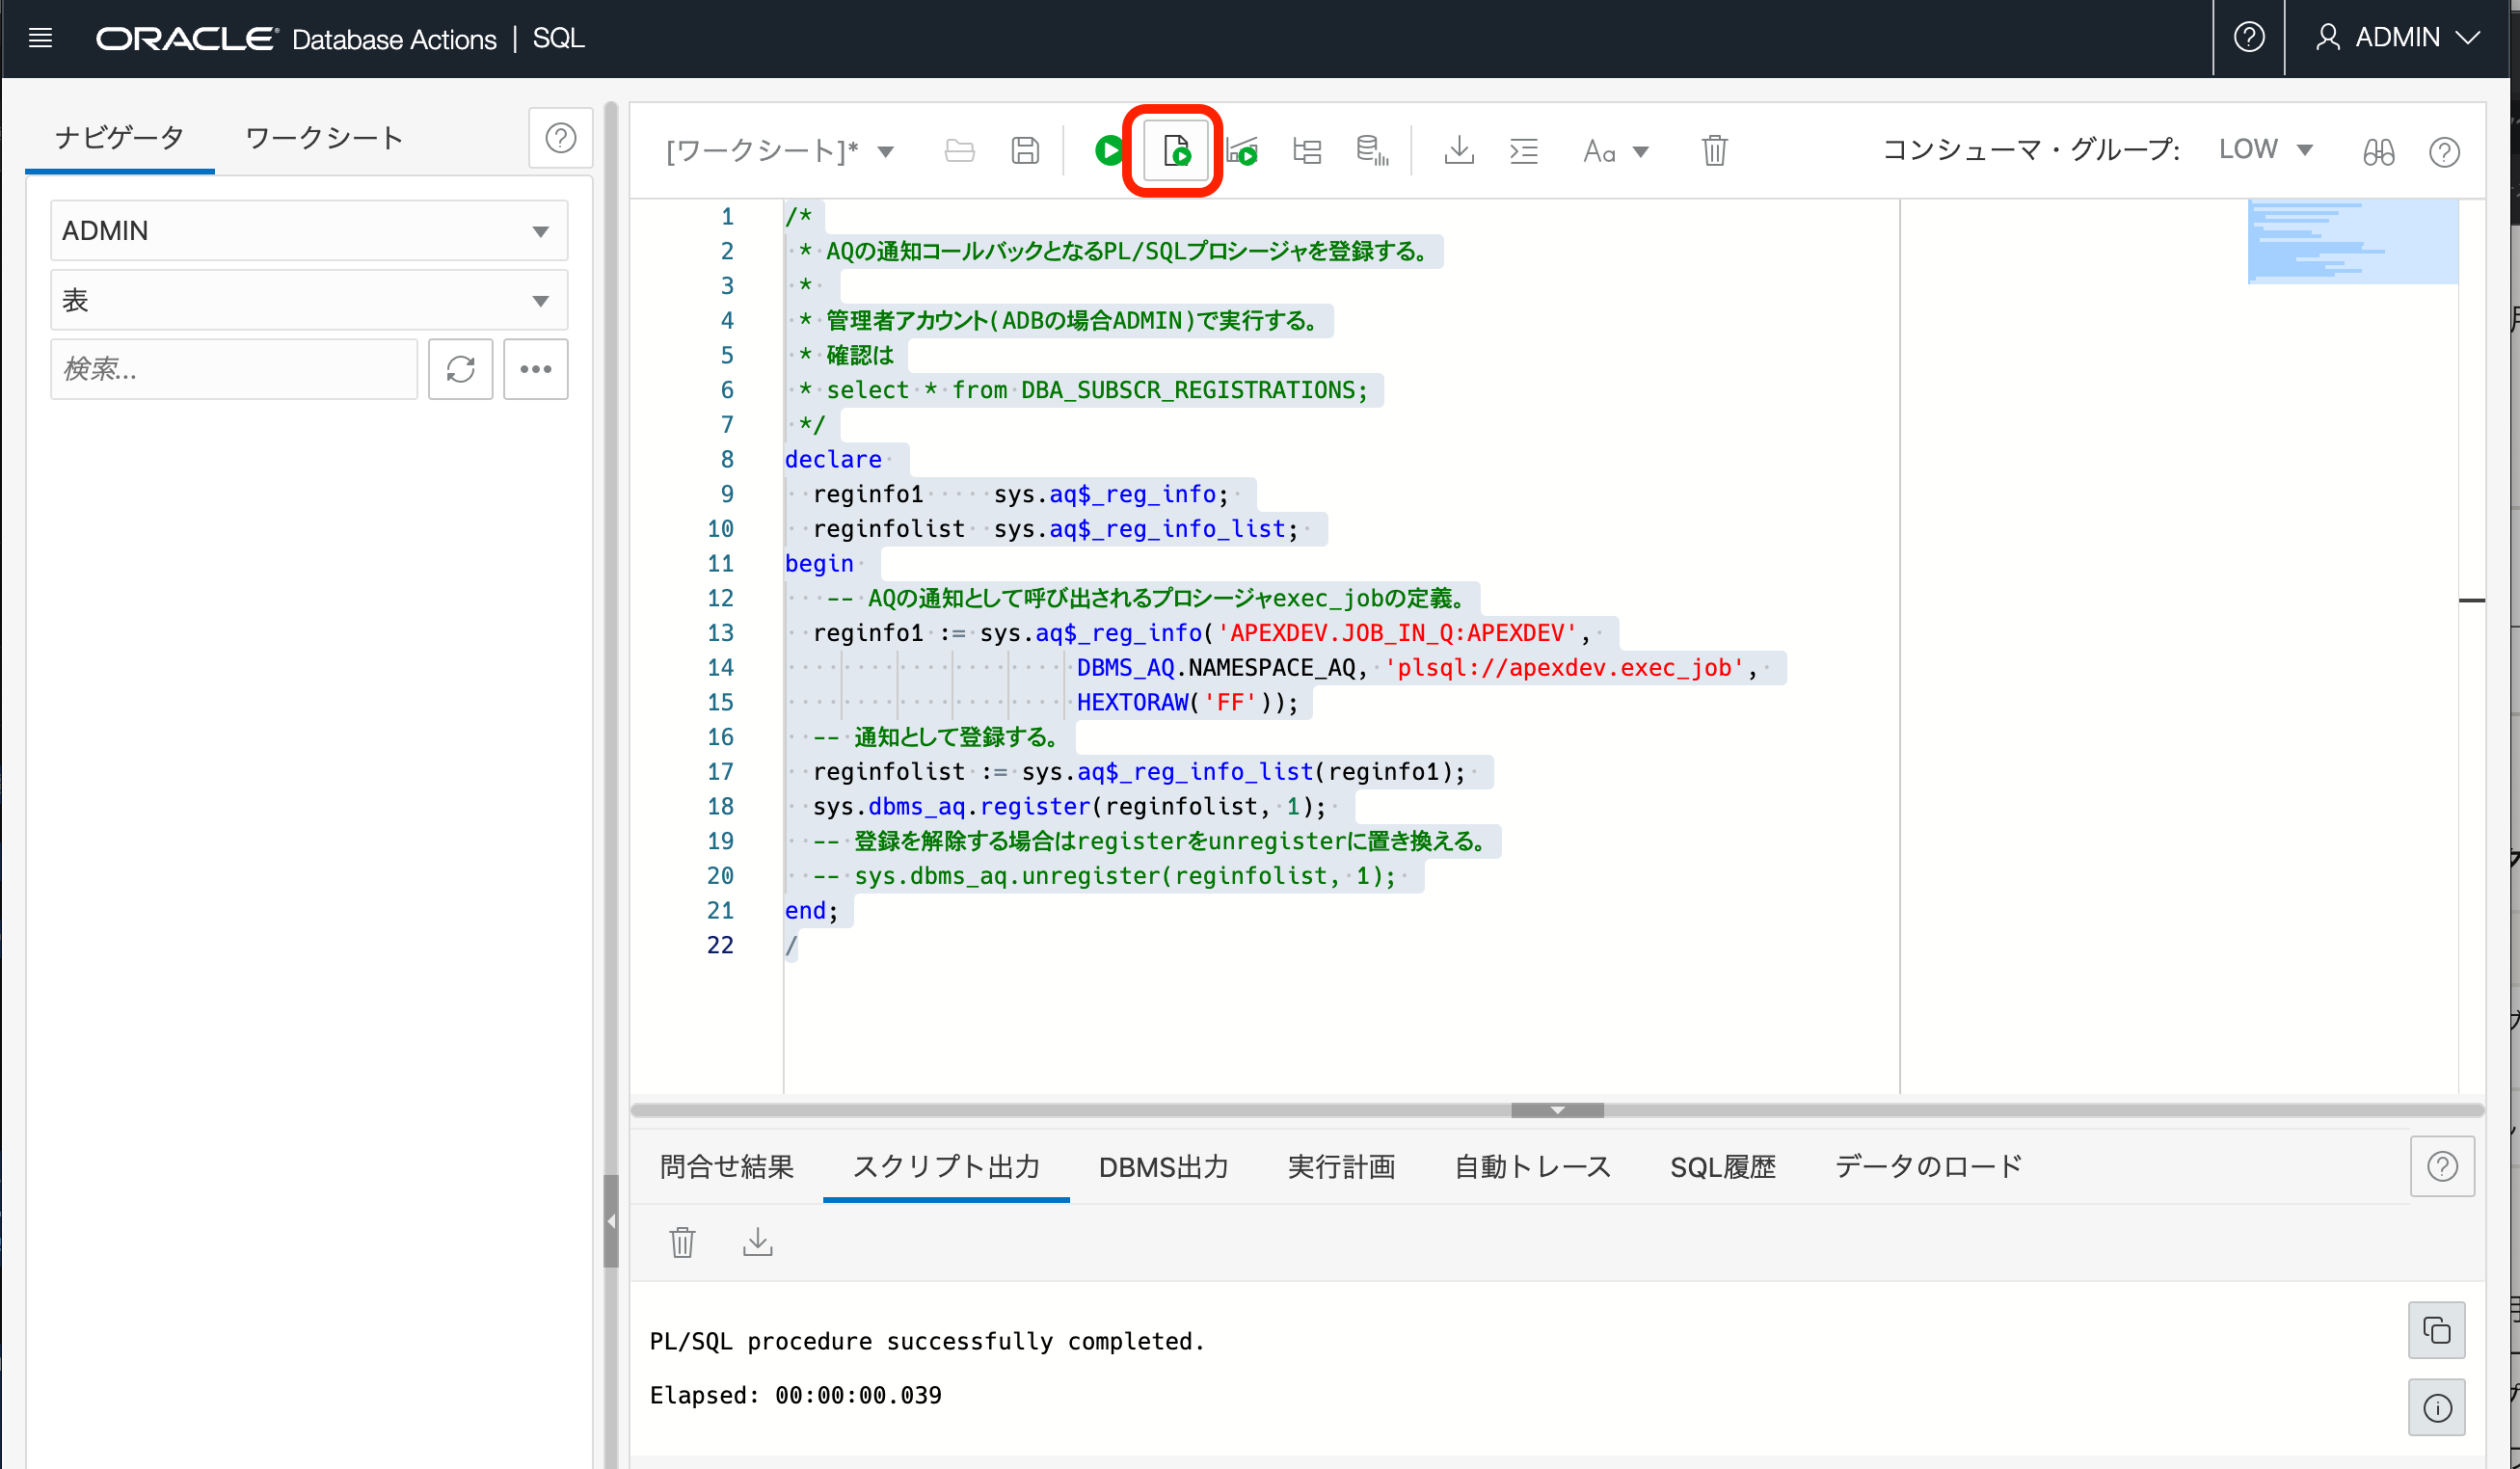2520x1469 pixels.
Task: Clear script output with trash icon
Action: pos(682,1242)
